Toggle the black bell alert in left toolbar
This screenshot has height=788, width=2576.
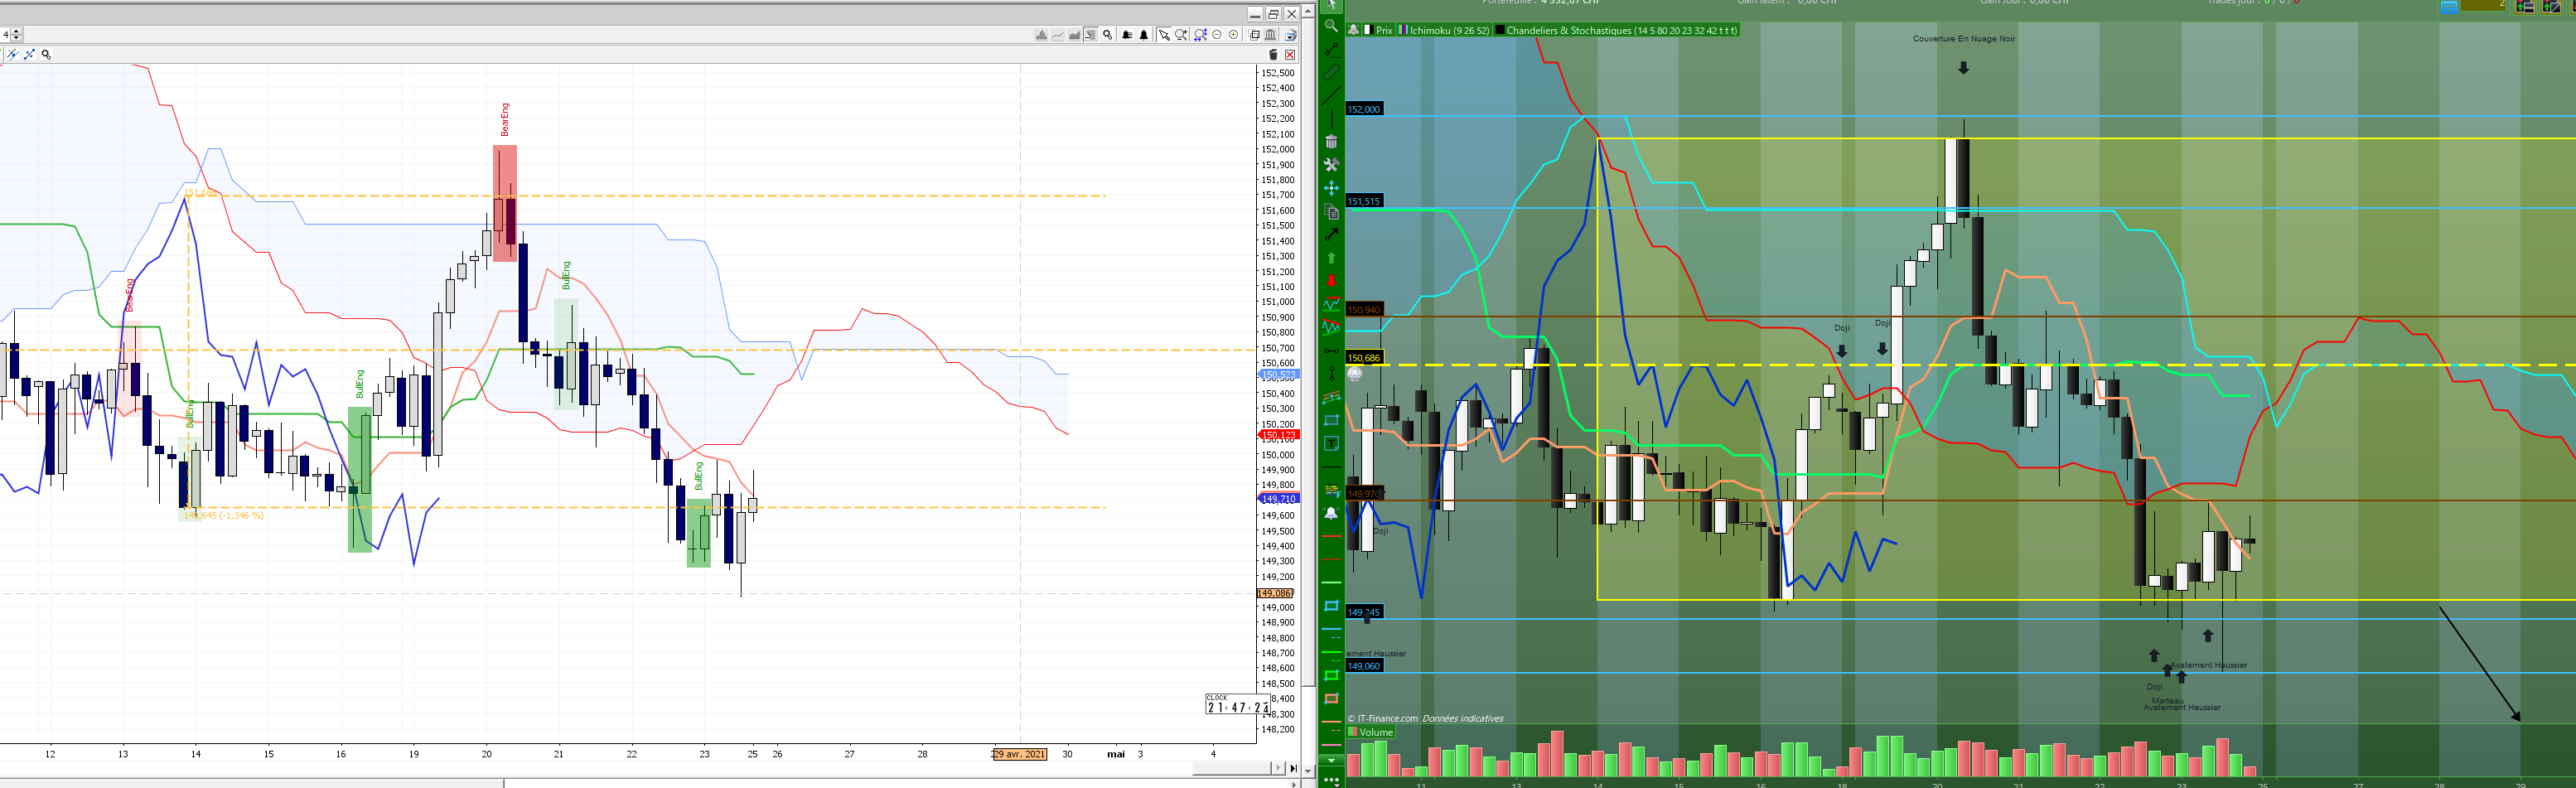pyautogui.click(x=1144, y=35)
